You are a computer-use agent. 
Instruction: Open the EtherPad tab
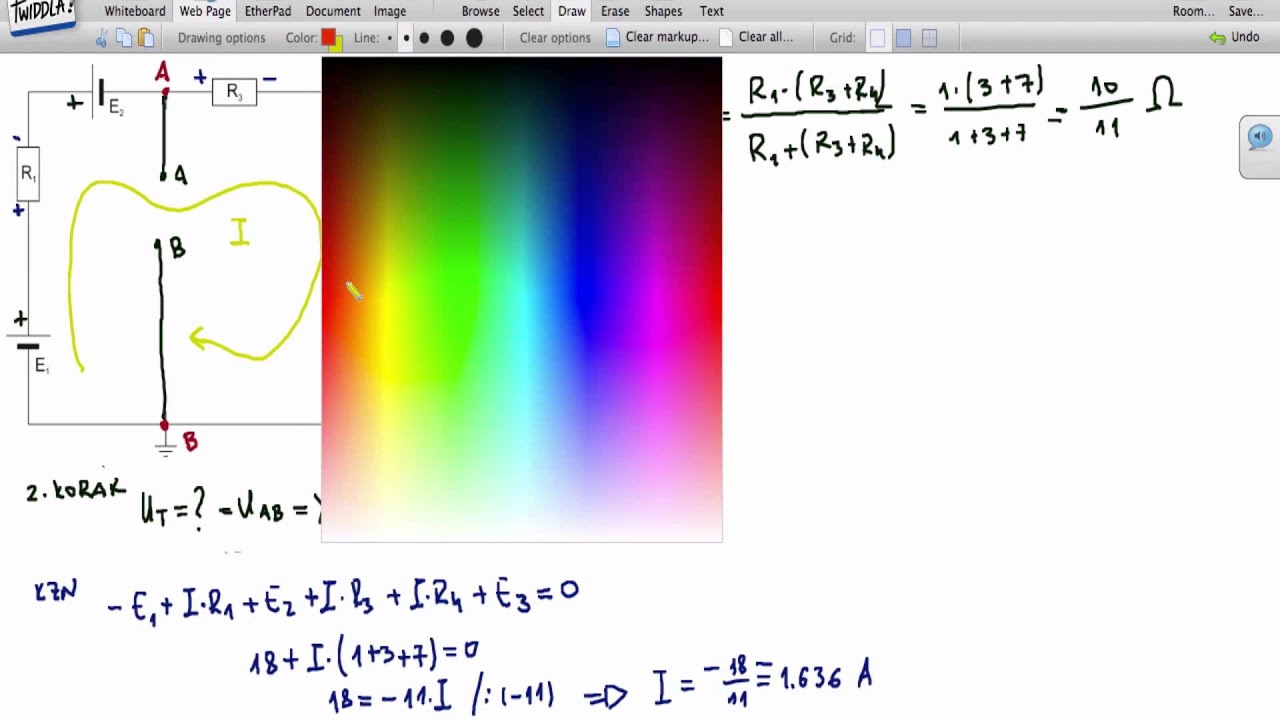click(x=268, y=11)
